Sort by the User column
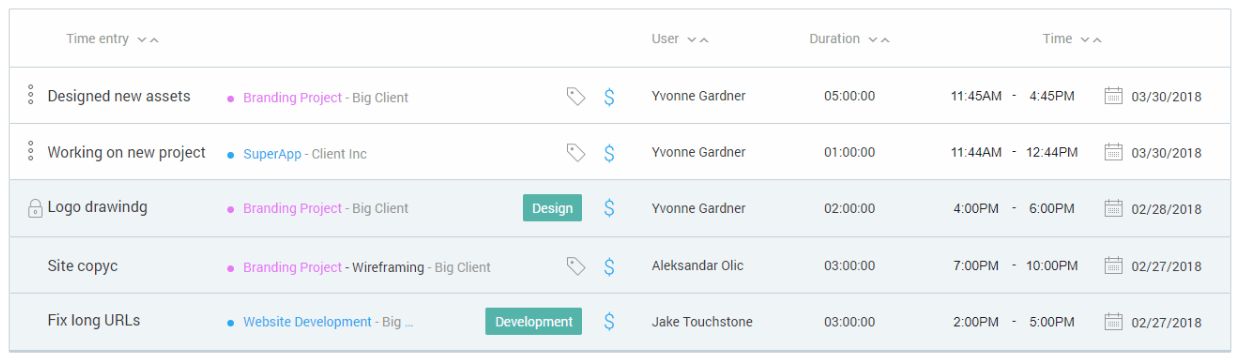The image size is (1238, 360). point(680,39)
